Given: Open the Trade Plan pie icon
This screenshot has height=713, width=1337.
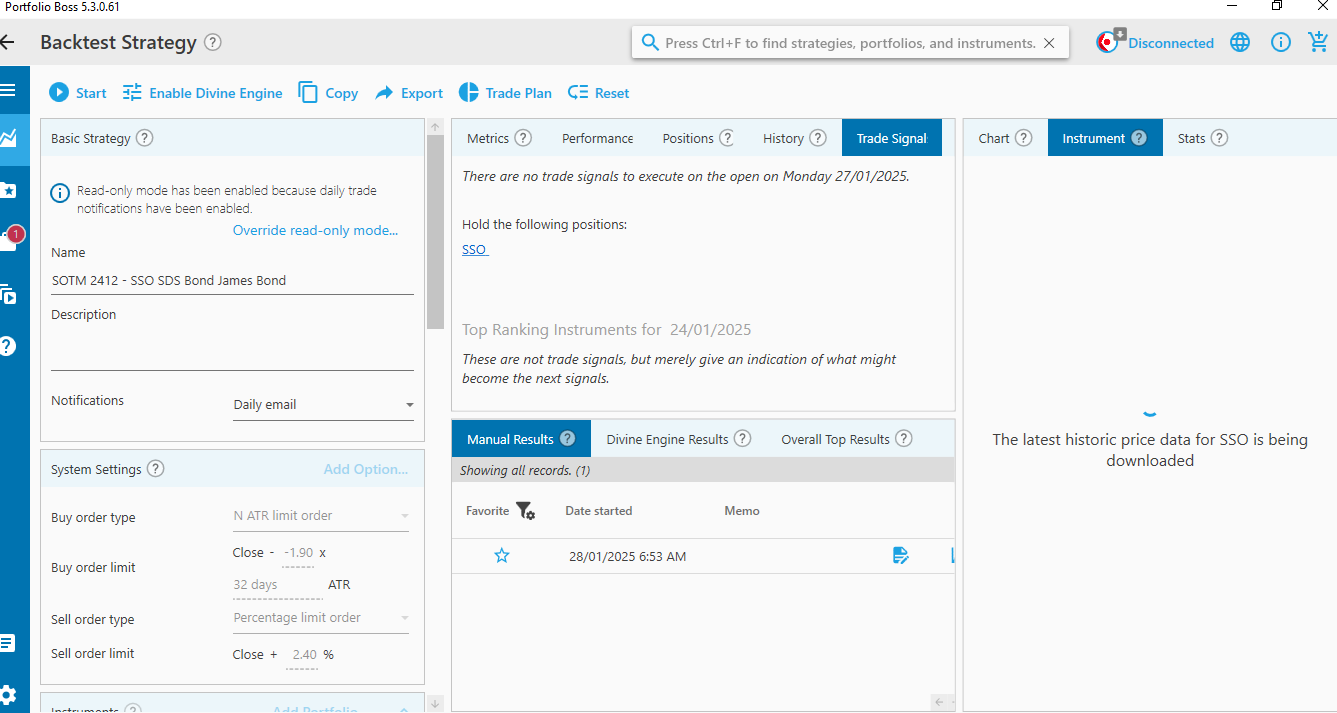Looking at the screenshot, I should click(x=468, y=93).
